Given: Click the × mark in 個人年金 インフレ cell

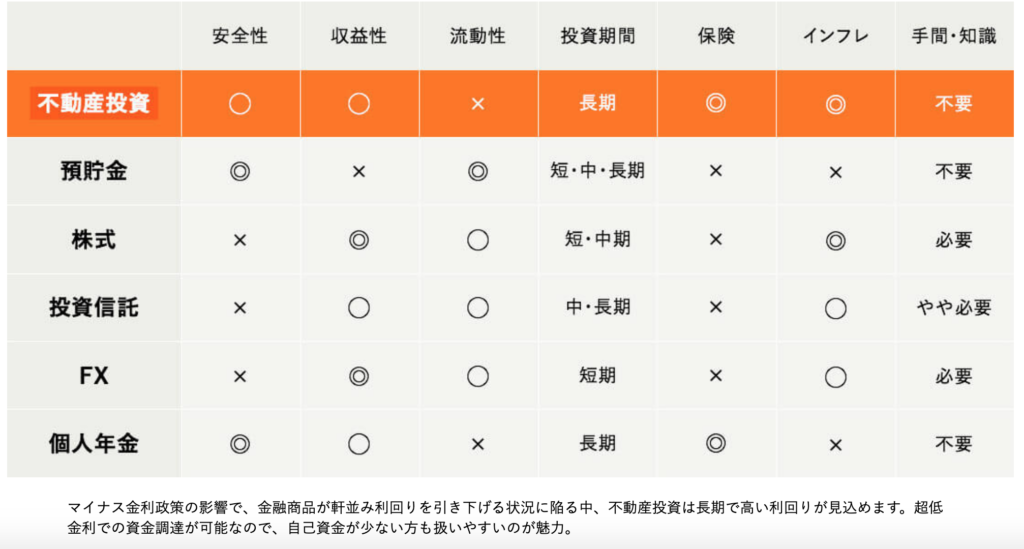Looking at the screenshot, I should tap(835, 445).
